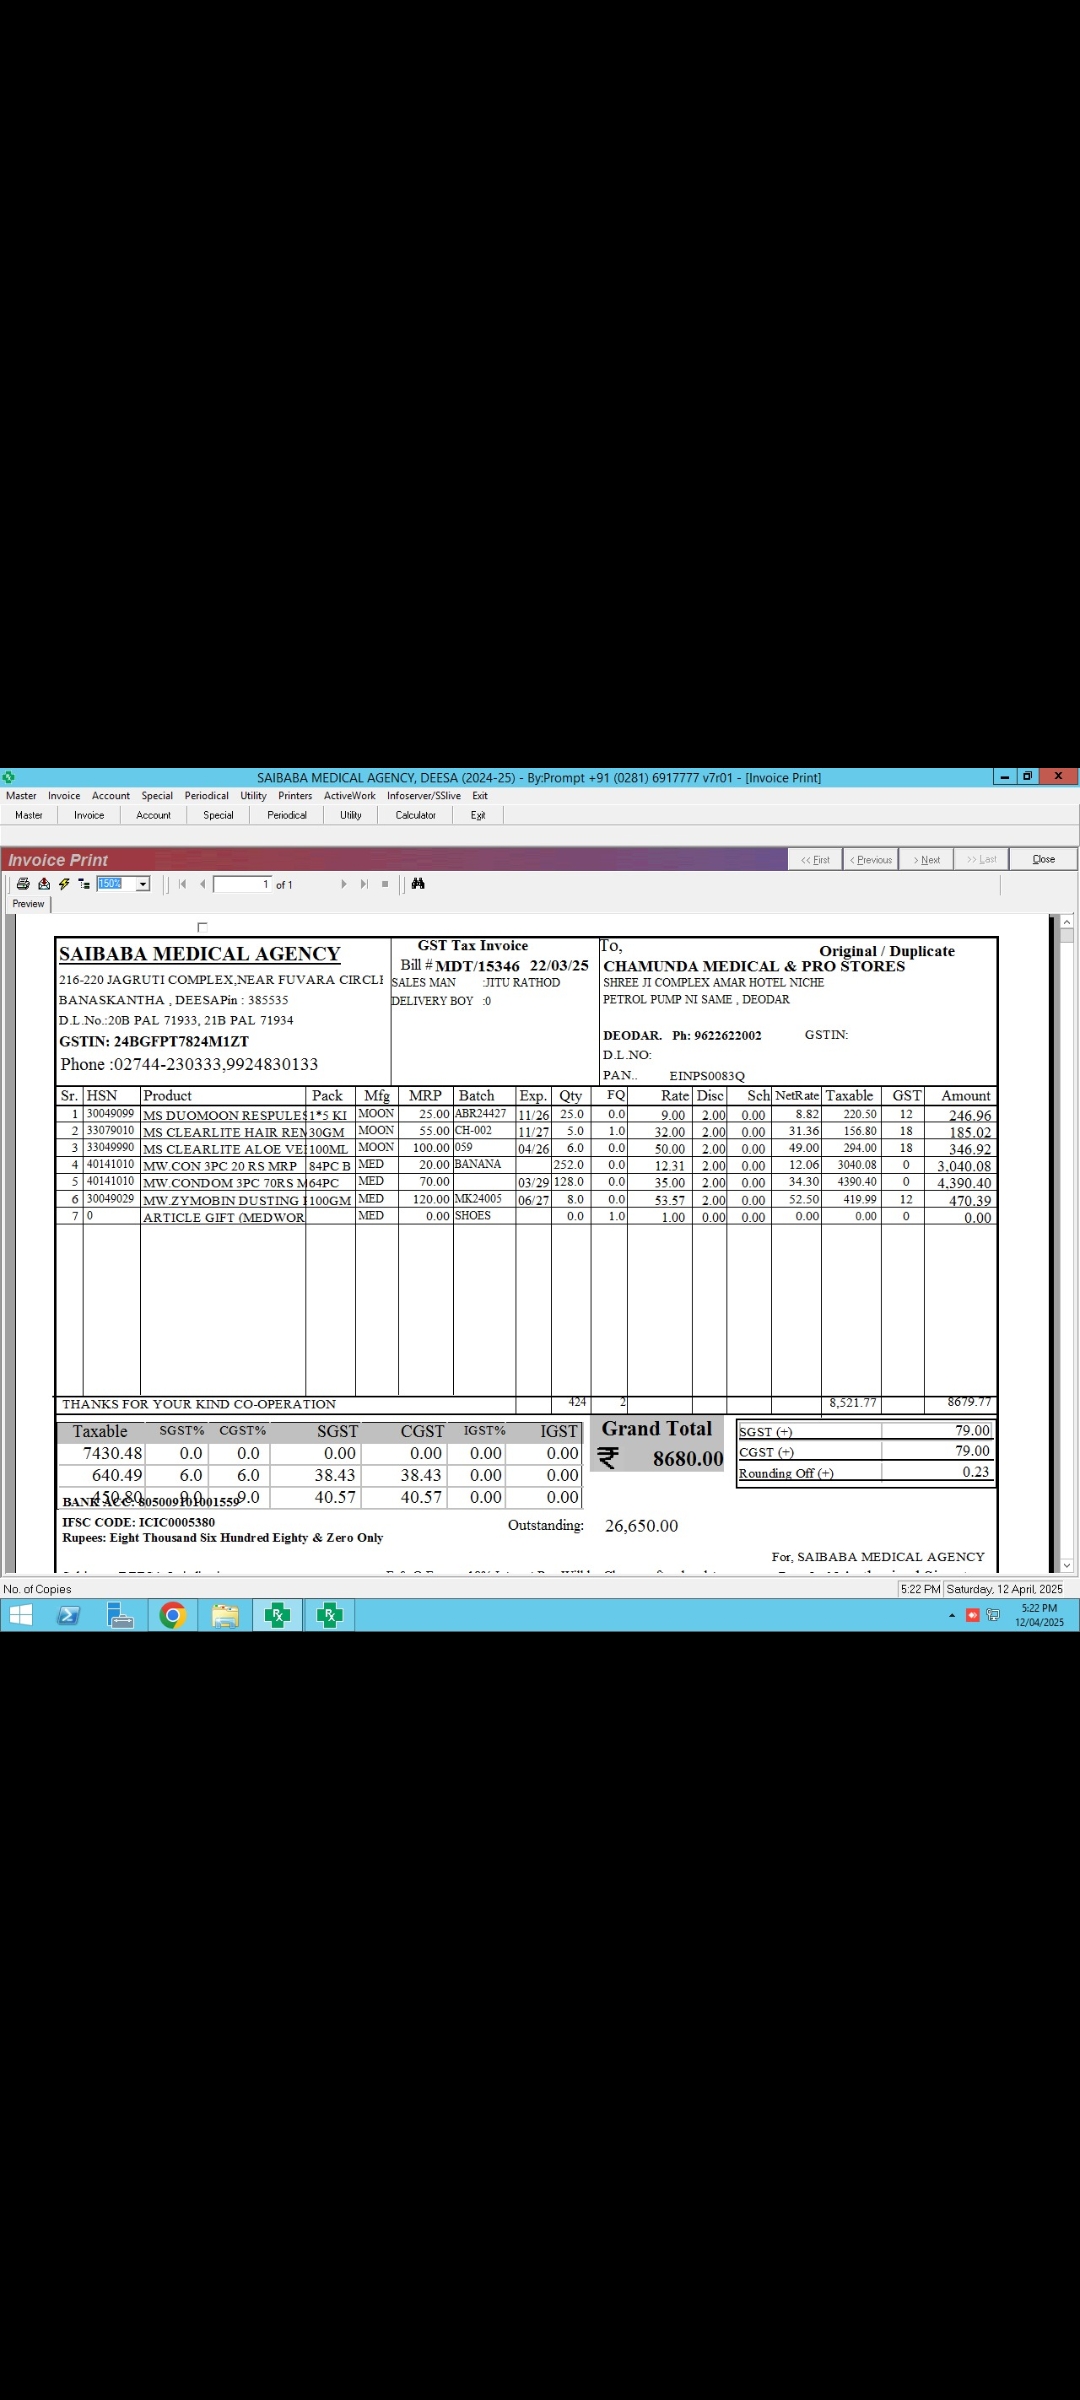Select the Preview tab
Screen dimensions: 1080x2400
point(28,904)
